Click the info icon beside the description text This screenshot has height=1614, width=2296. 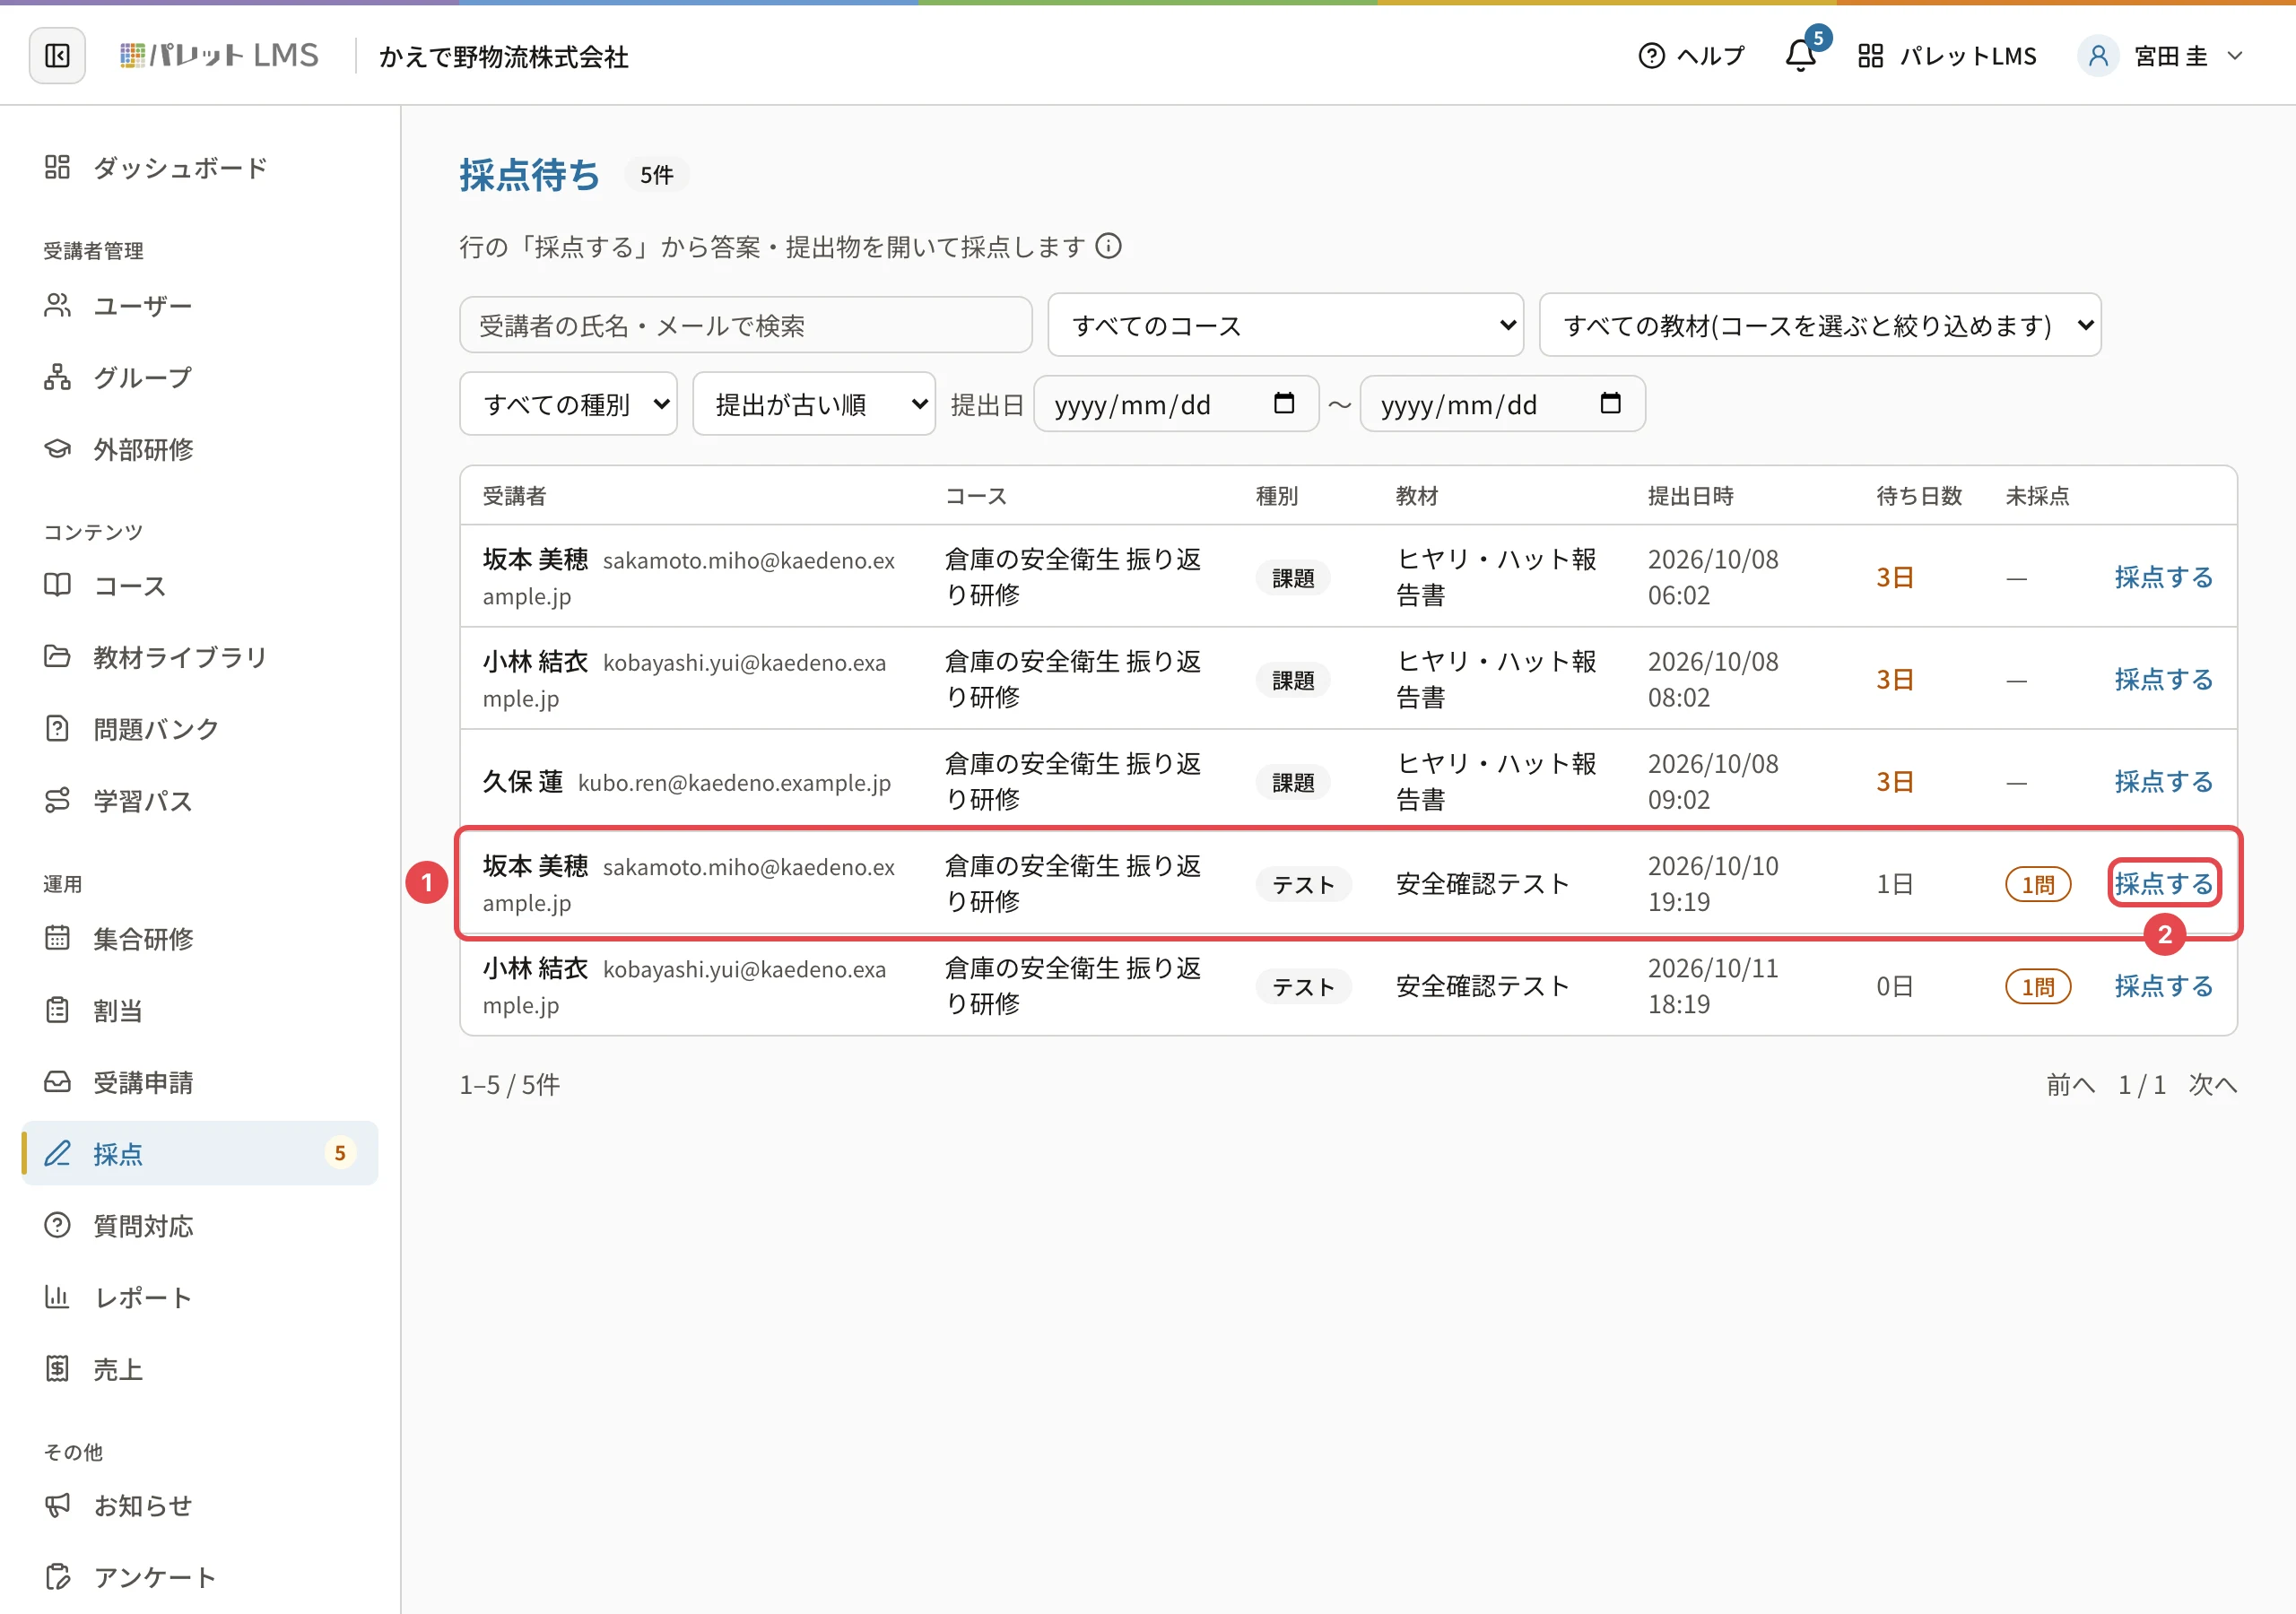(x=1108, y=246)
